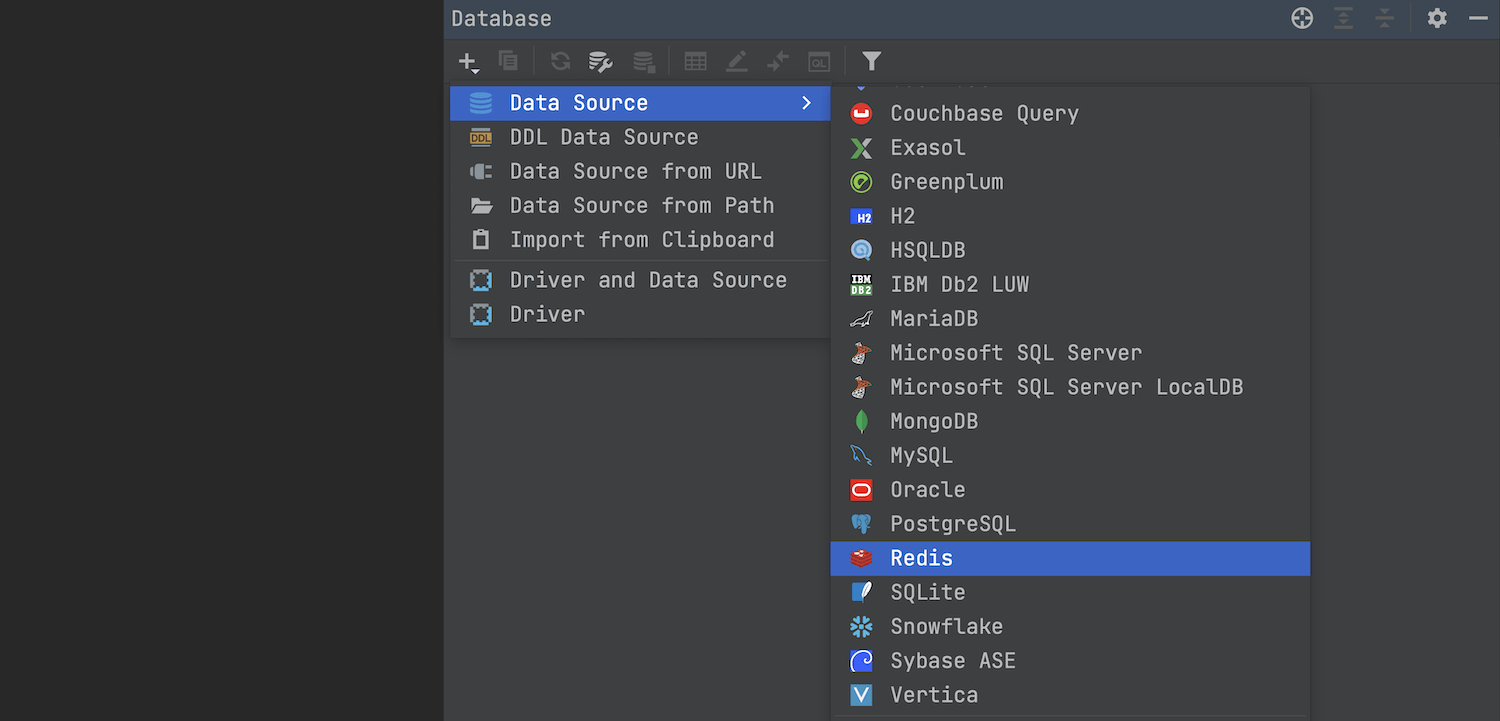
Task: Open Data Source Properties wrench icon
Action: click(x=600, y=62)
